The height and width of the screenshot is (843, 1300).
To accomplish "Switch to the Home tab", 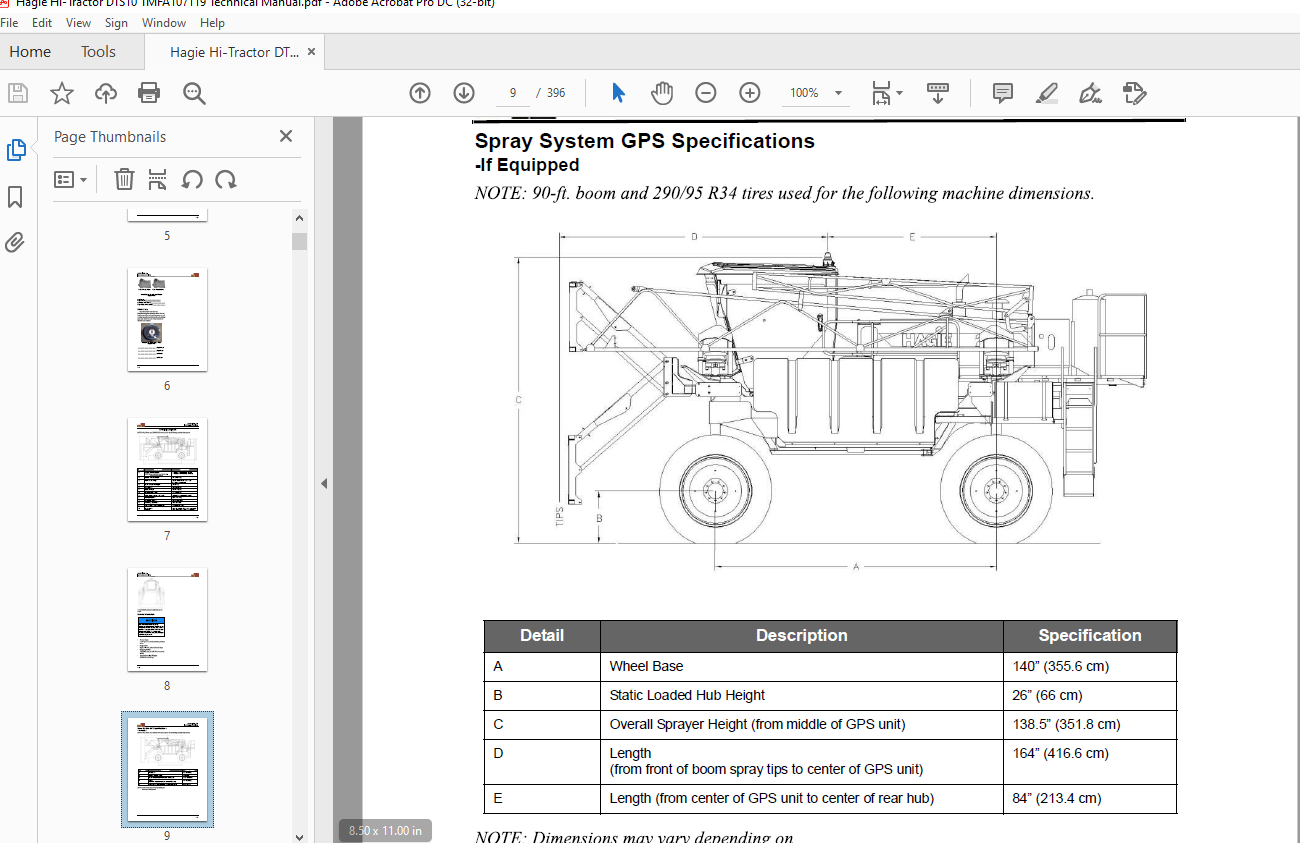I will pos(30,52).
